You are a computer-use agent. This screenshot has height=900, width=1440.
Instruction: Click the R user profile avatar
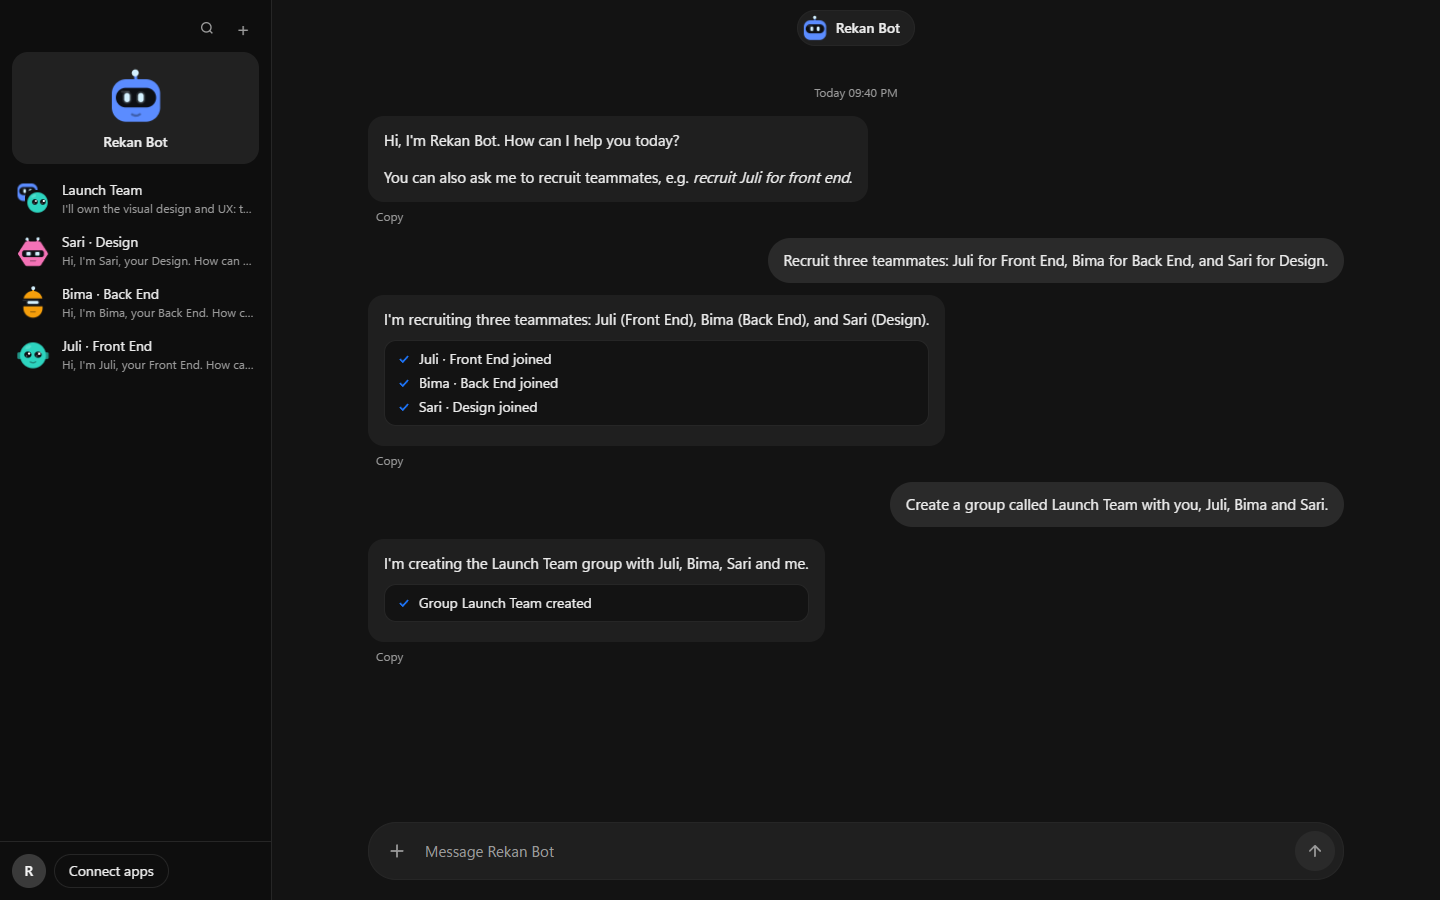[29, 871]
